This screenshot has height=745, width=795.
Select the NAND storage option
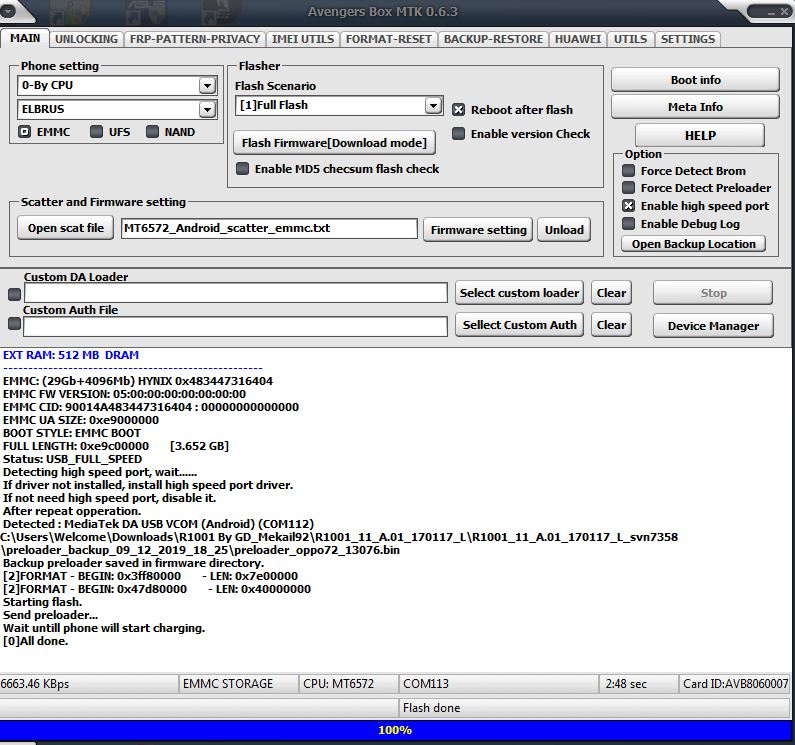coord(152,132)
